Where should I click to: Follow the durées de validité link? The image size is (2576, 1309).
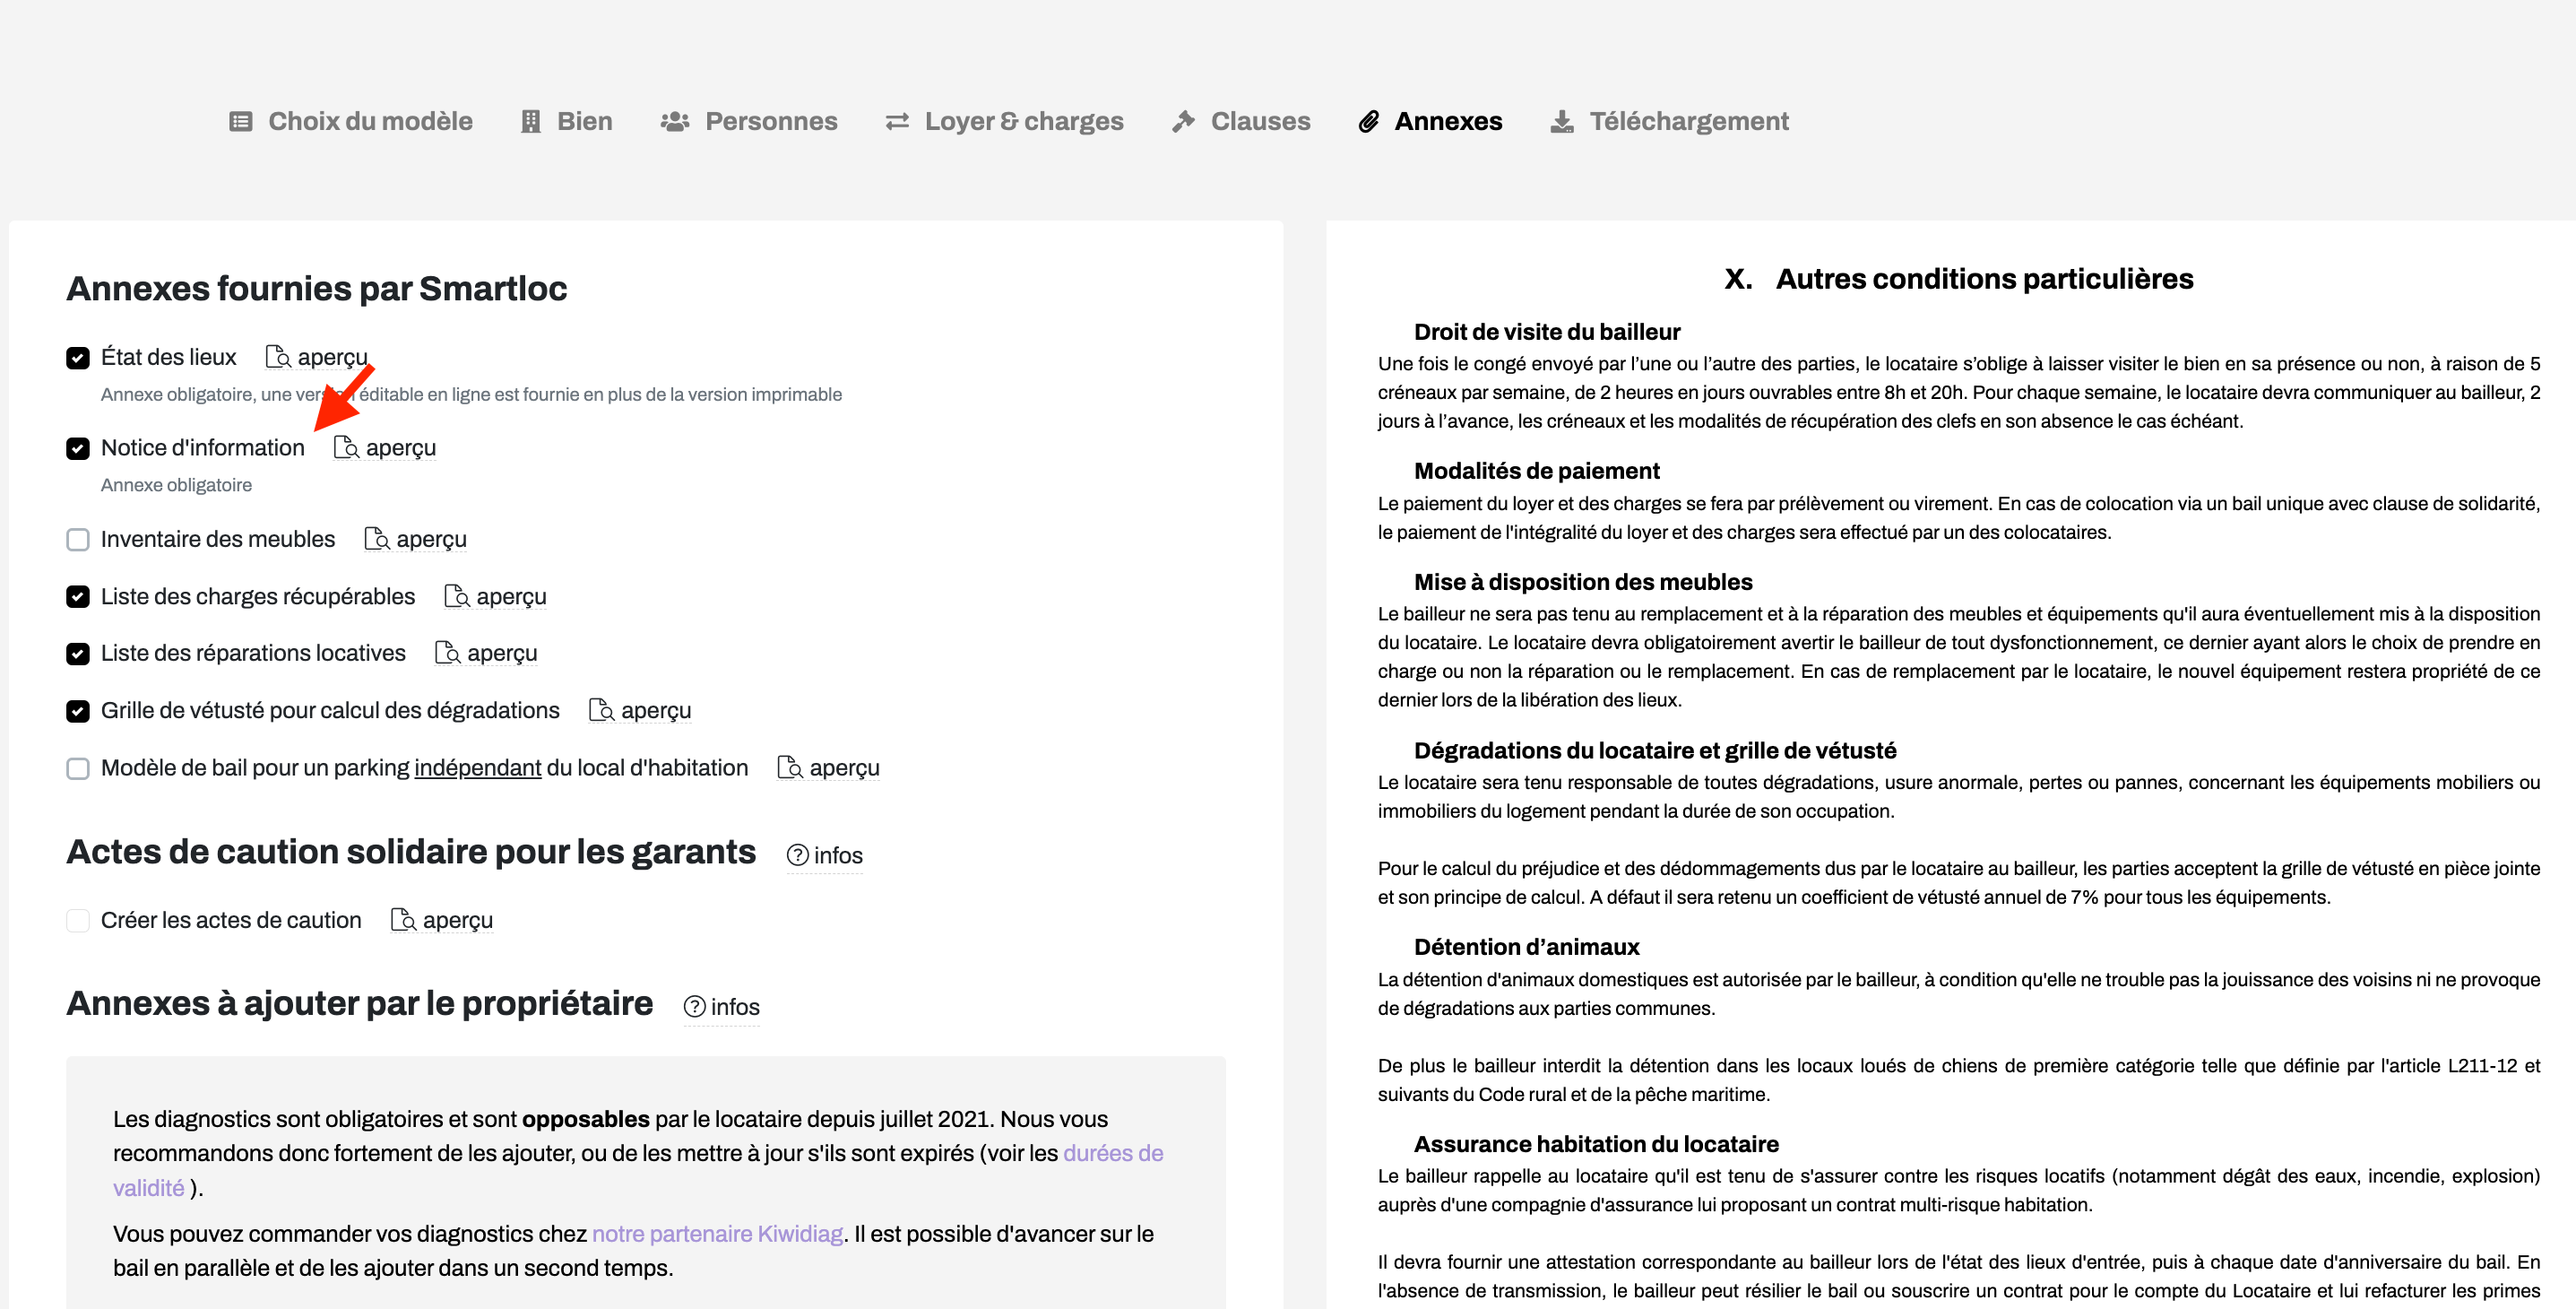1113,1153
